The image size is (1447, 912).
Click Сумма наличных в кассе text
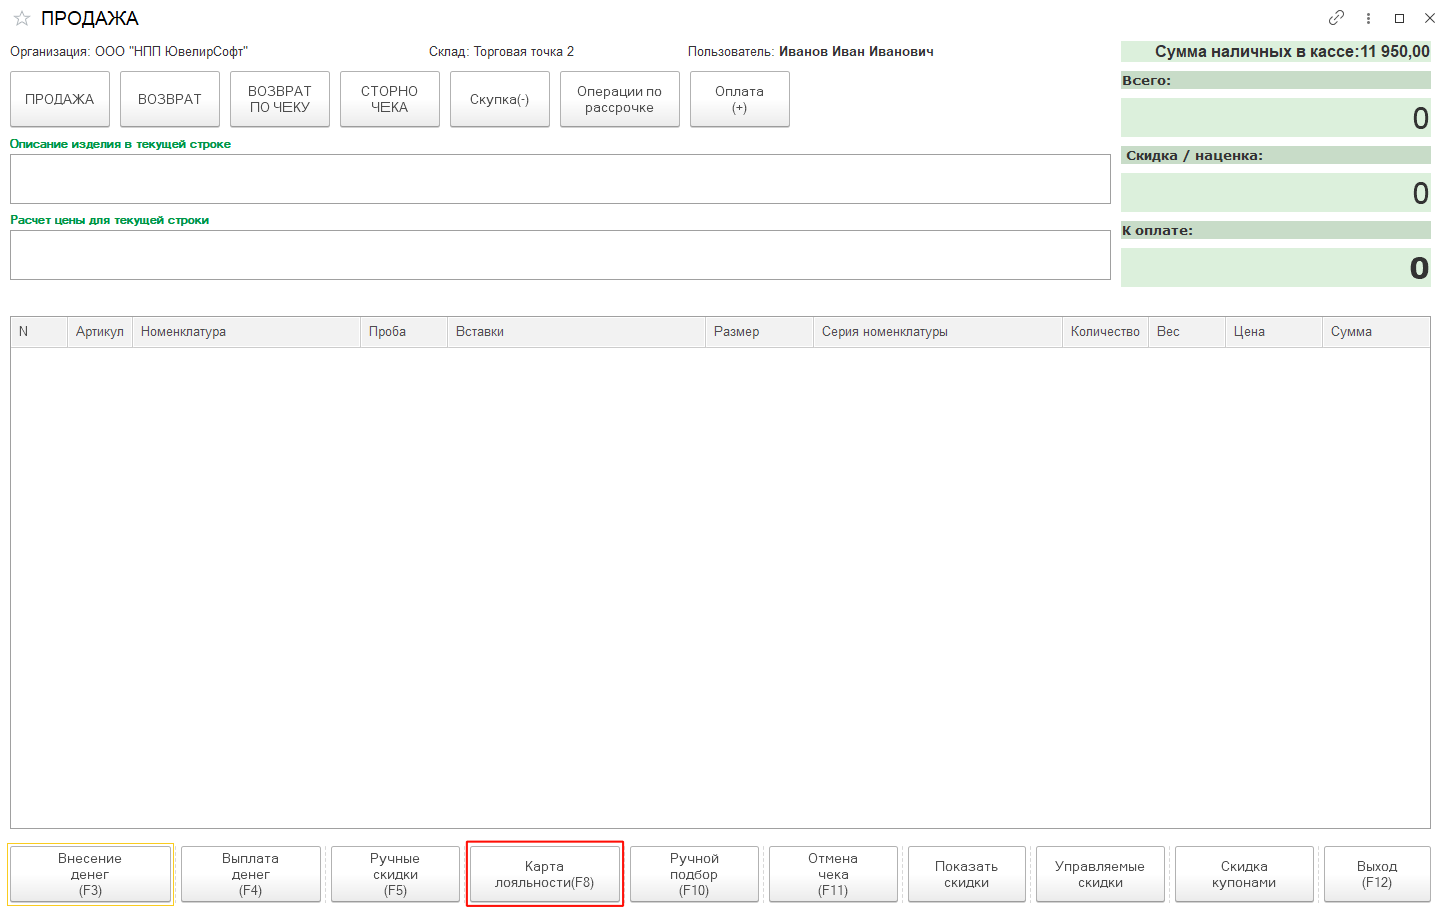(1292, 52)
